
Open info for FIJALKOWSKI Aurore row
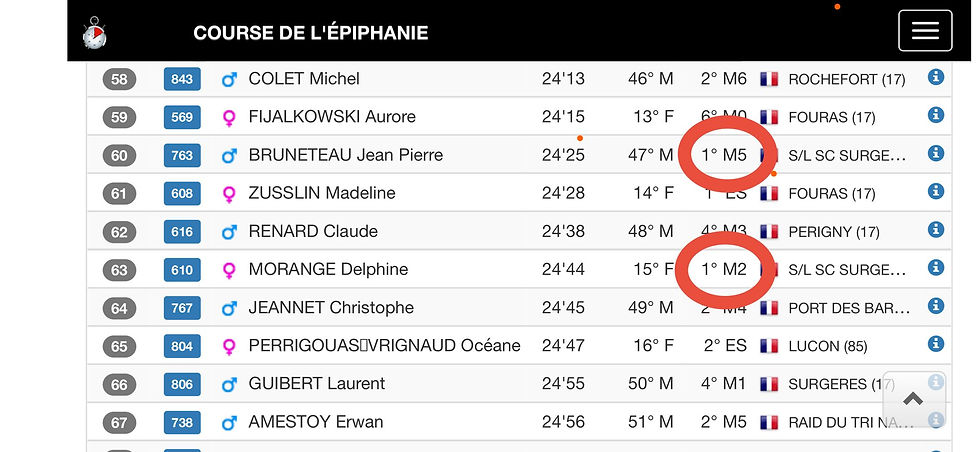tap(936, 115)
